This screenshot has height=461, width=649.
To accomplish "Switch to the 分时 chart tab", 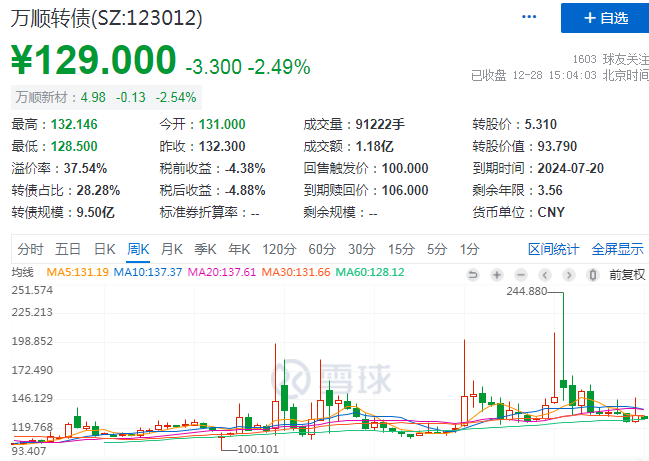I will [30, 249].
